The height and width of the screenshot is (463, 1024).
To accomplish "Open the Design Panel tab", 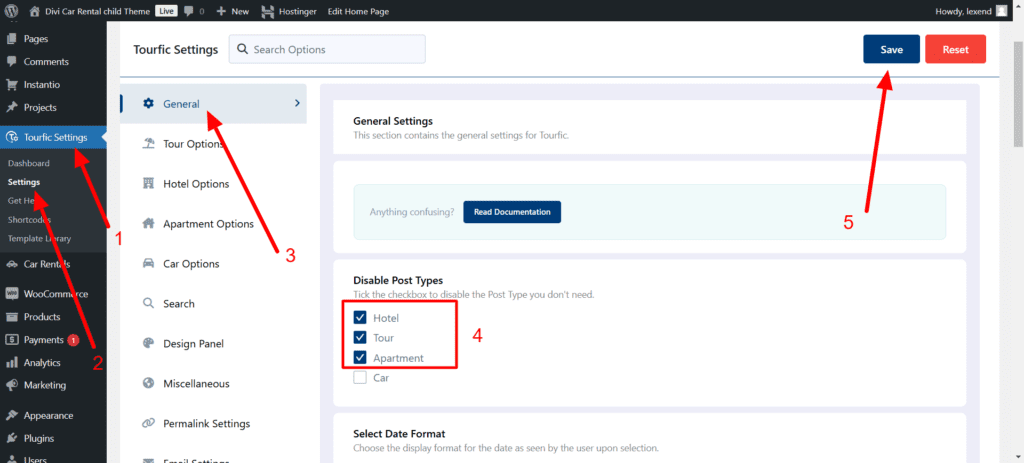I will point(214,343).
